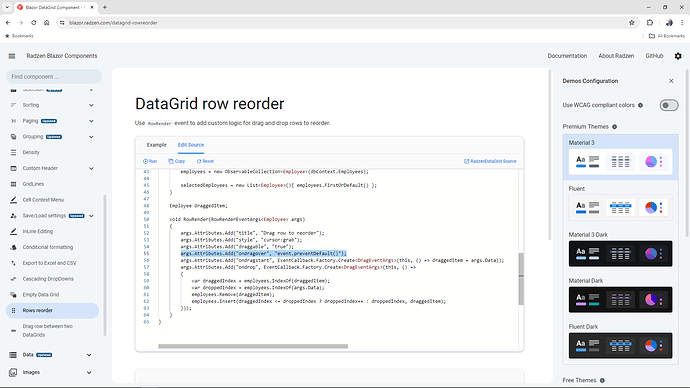Select the Material 3 Dark theme swatch

pyautogui.click(x=620, y=253)
